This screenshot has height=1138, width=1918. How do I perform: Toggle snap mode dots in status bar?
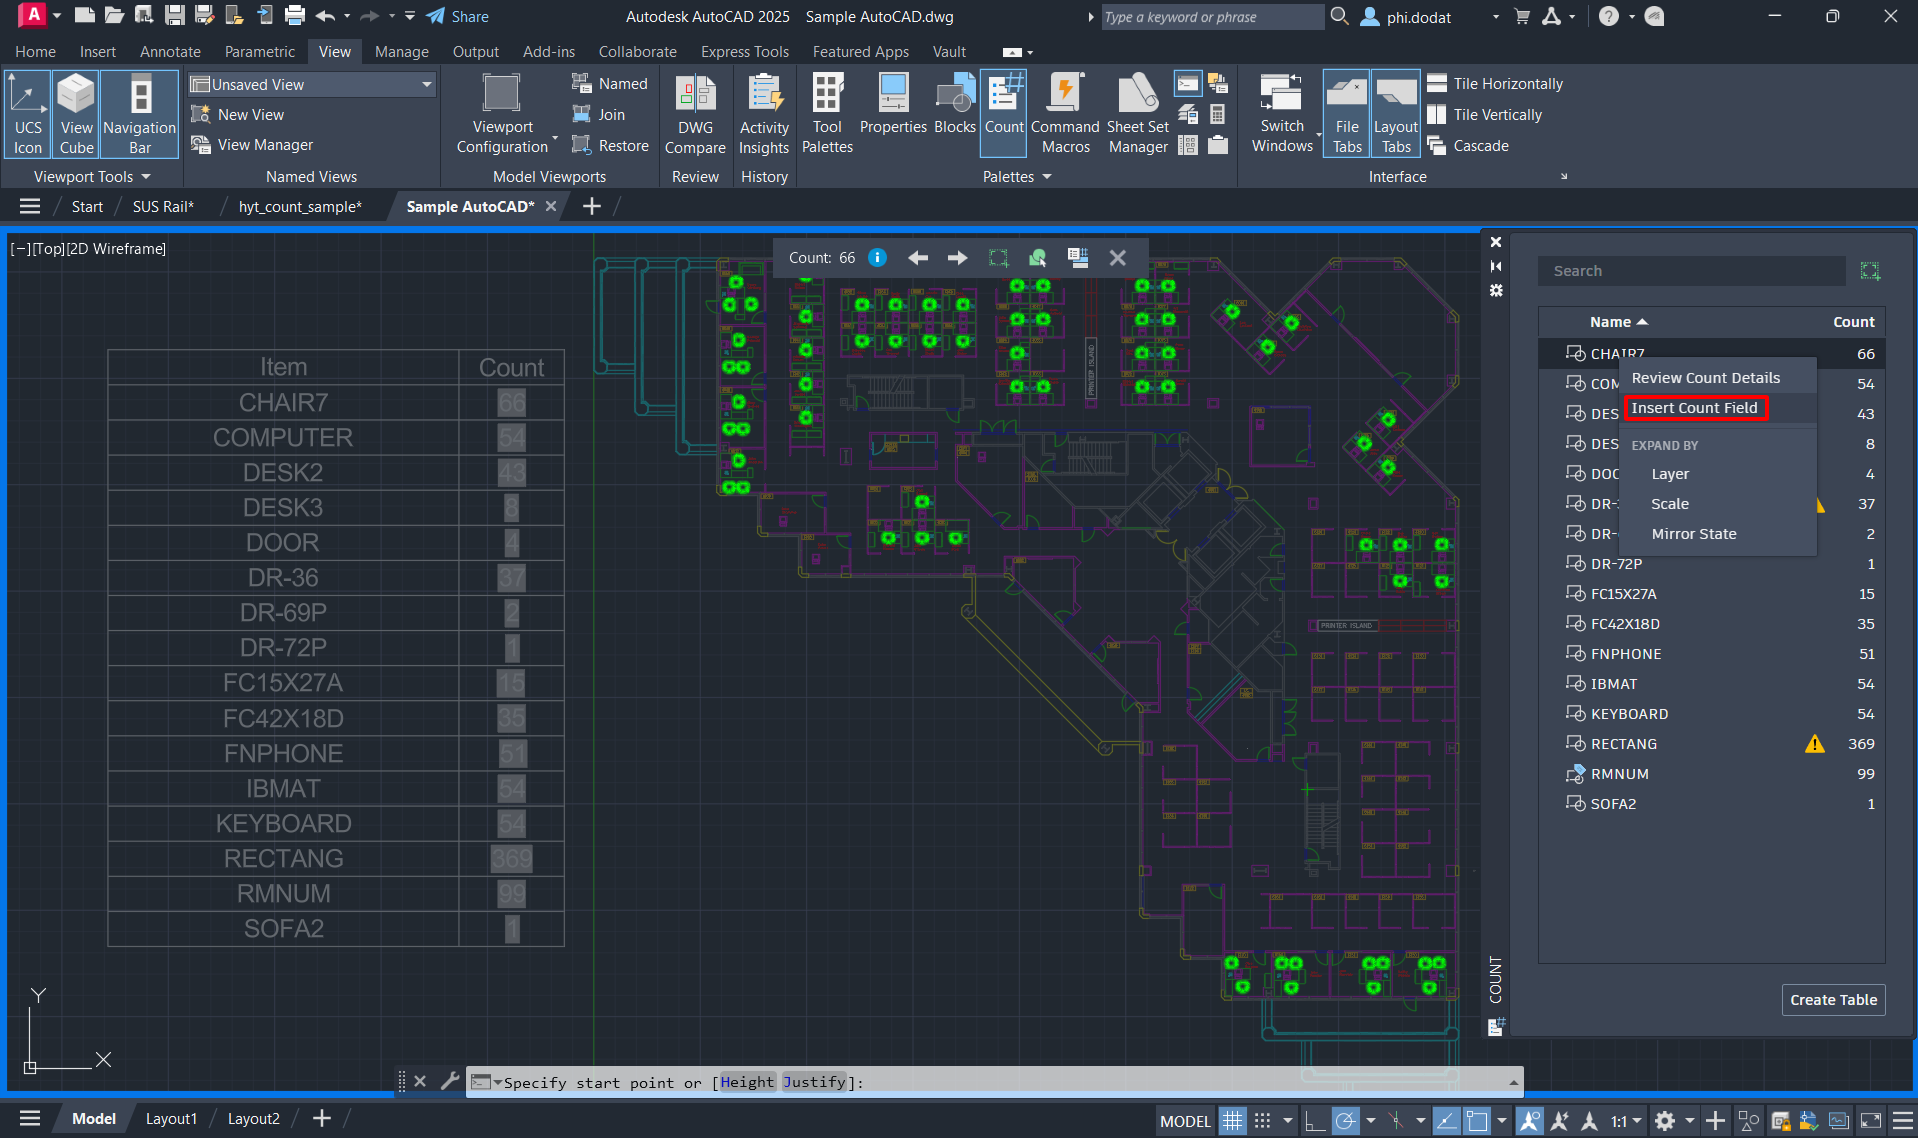[x=1263, y=1121]
